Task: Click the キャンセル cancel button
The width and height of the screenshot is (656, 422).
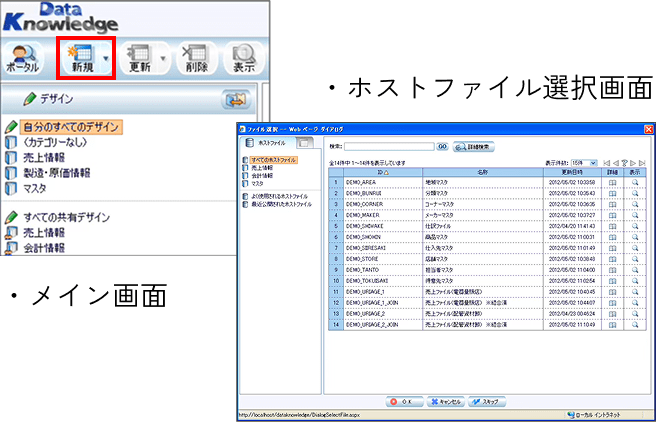Action: [x=446, y=402]
